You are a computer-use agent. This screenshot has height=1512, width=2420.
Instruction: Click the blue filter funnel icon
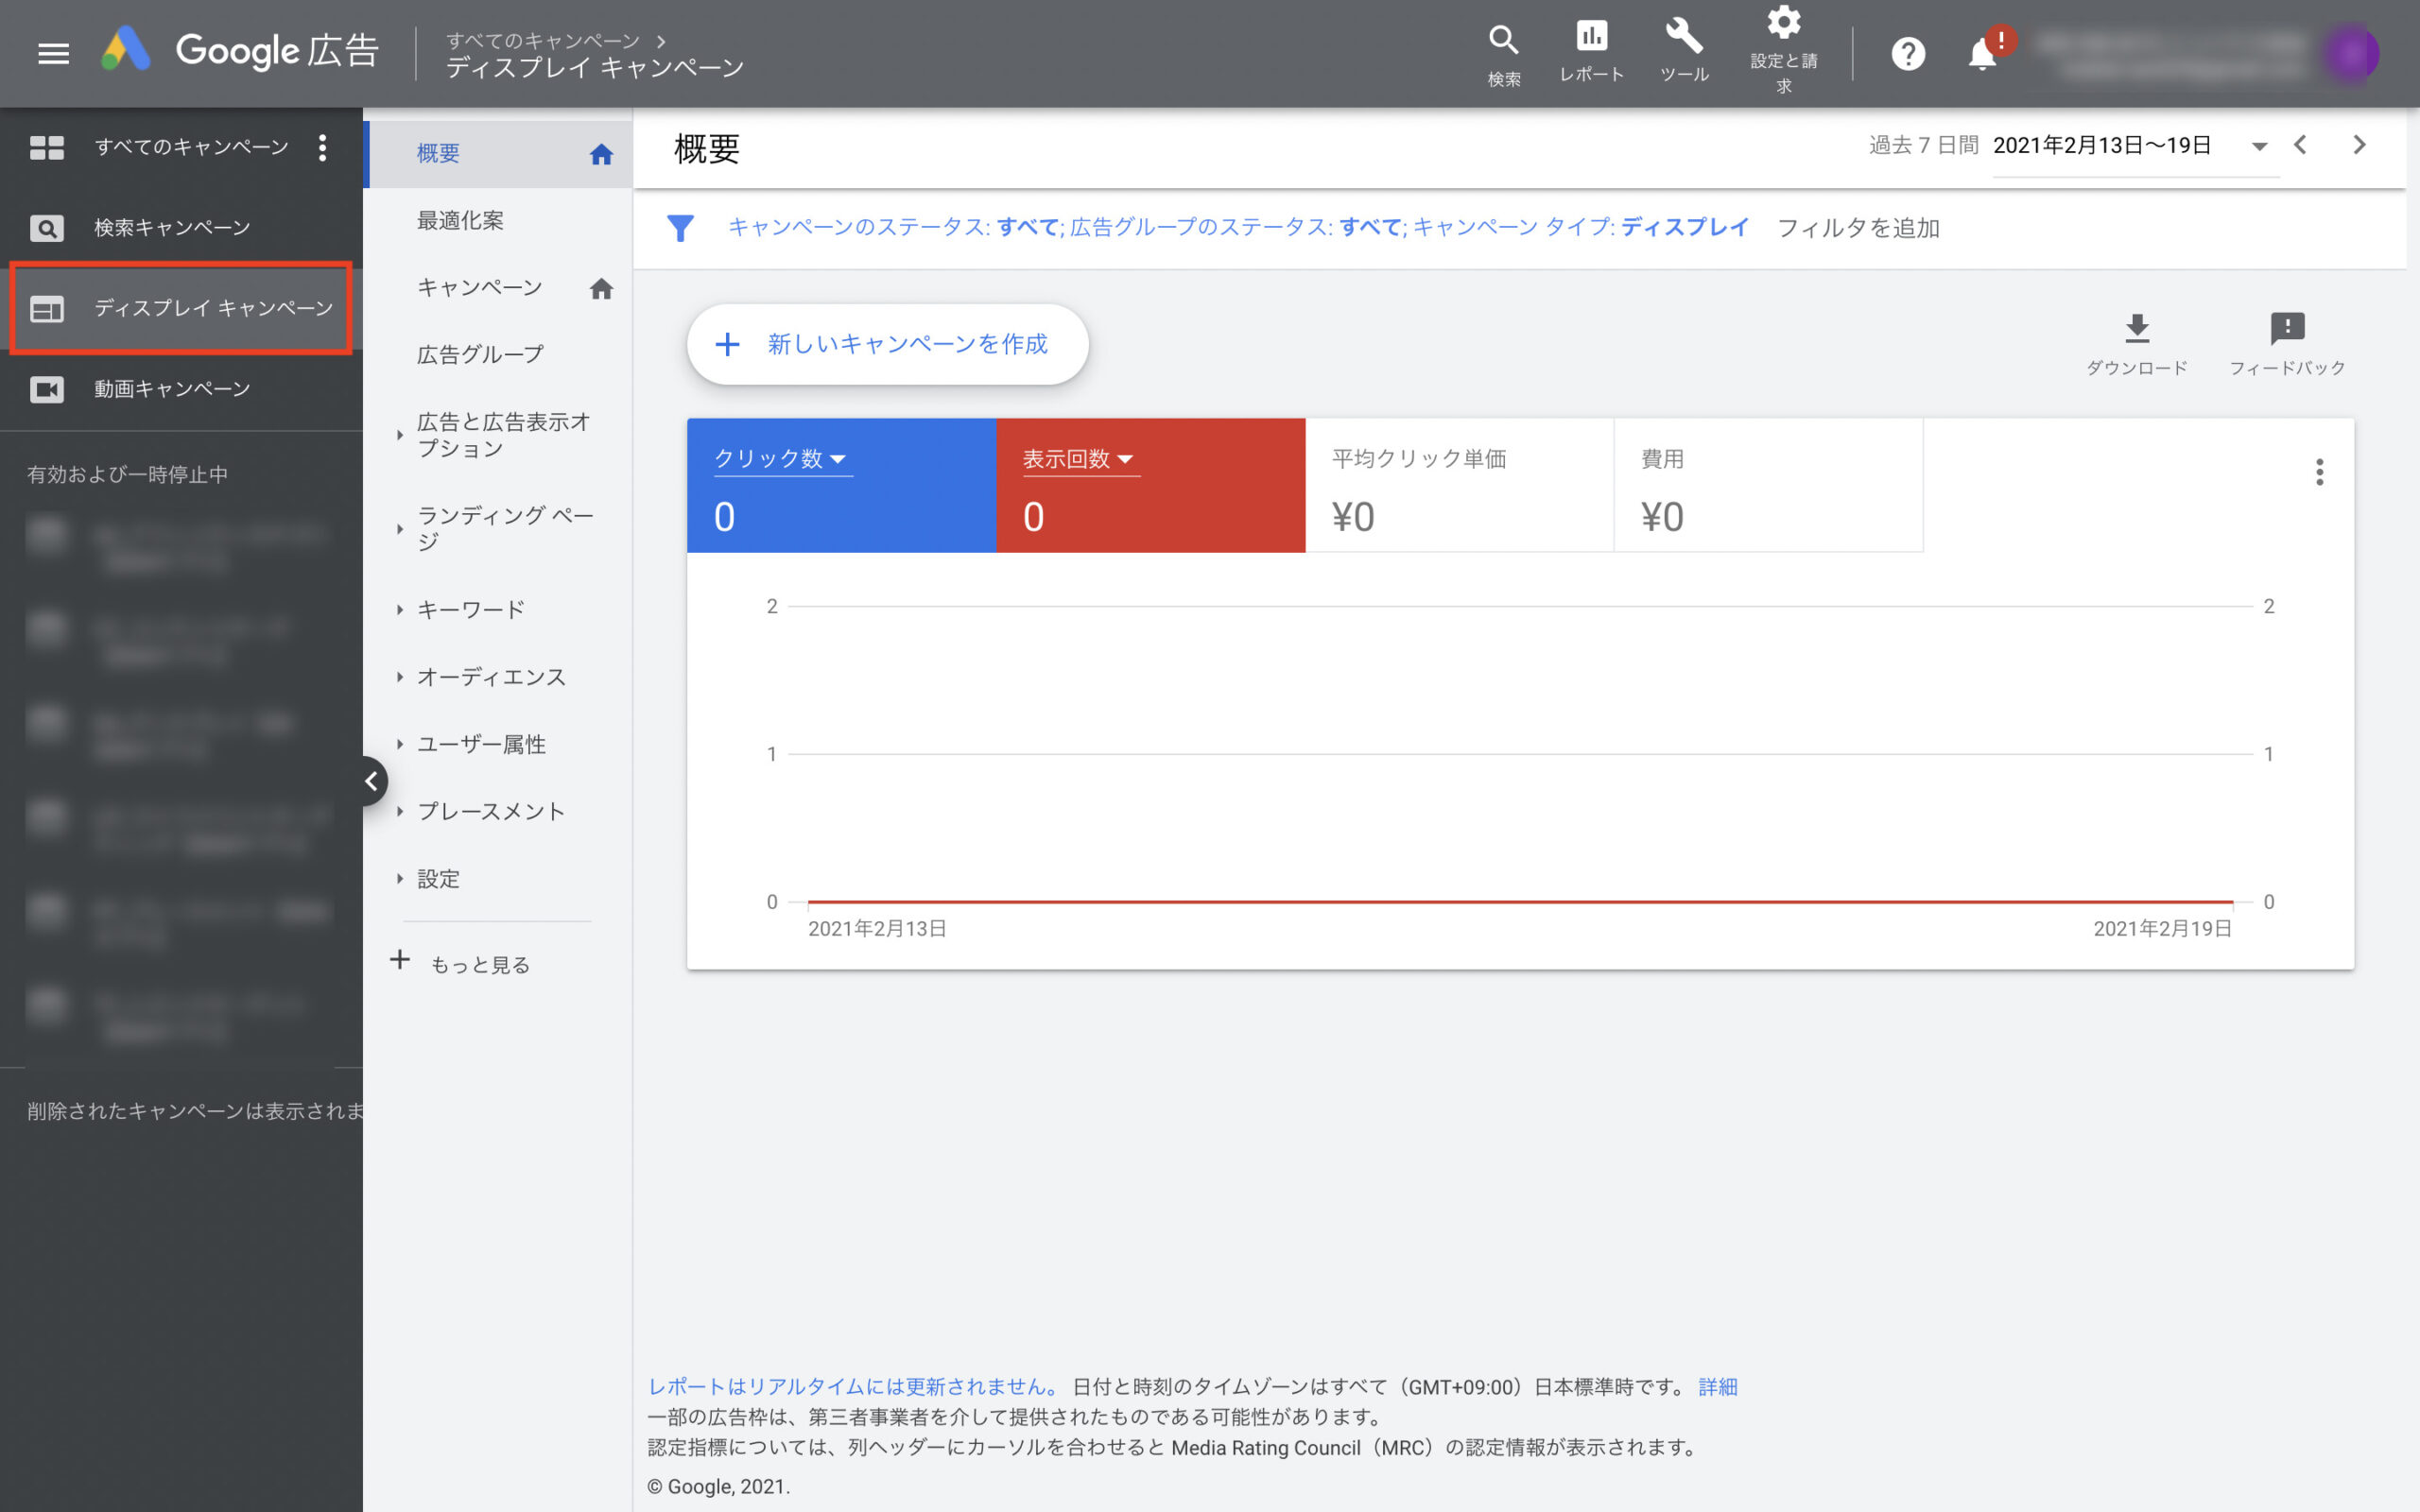point(680,228)
